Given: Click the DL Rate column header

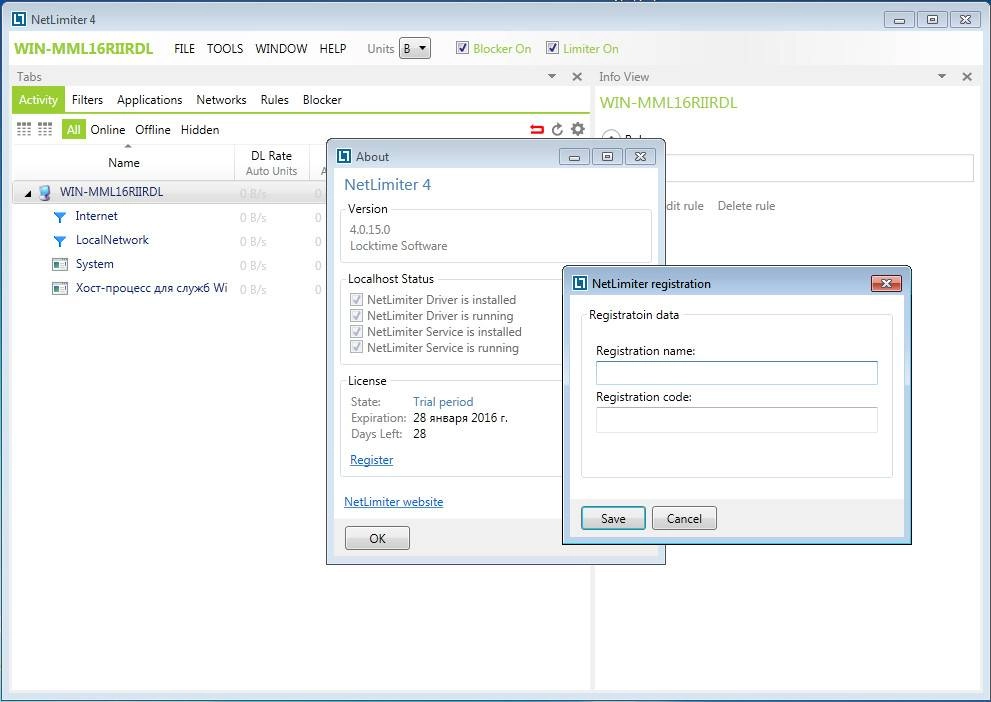Looking at the screenshot, I should (x=271, y=162).
